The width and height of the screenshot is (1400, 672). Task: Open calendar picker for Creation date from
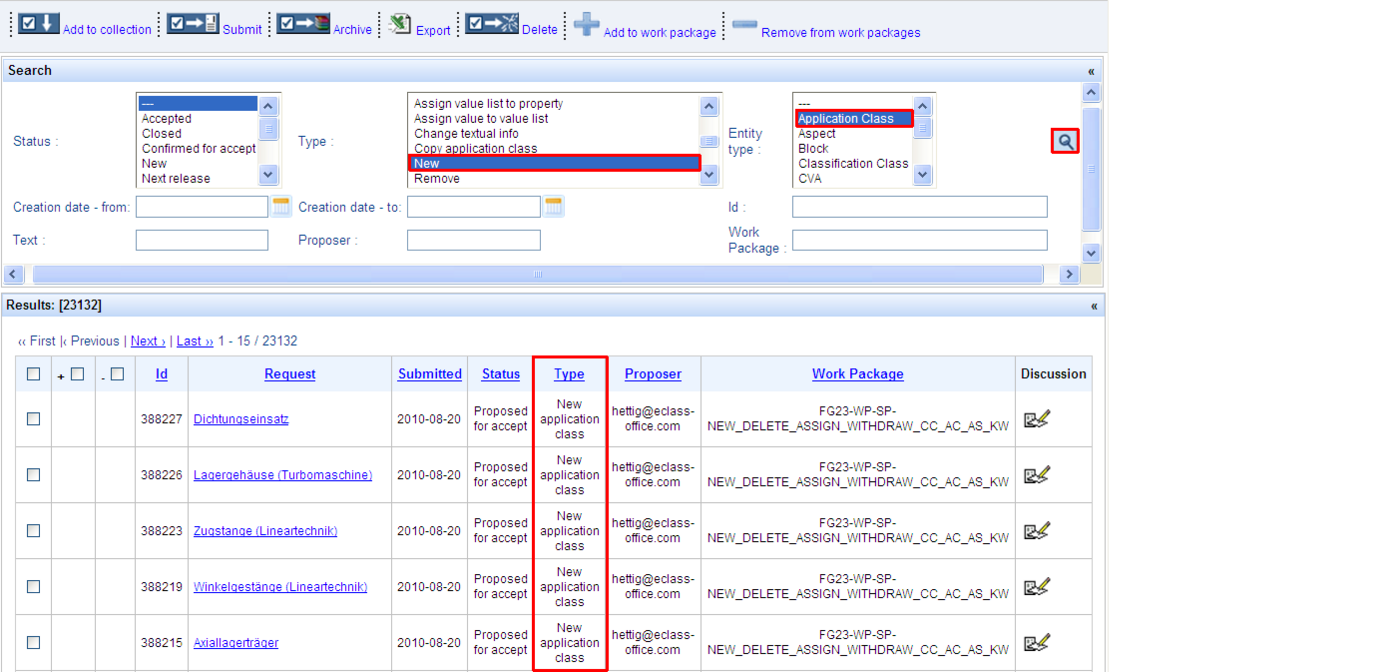tap(281, 207)
